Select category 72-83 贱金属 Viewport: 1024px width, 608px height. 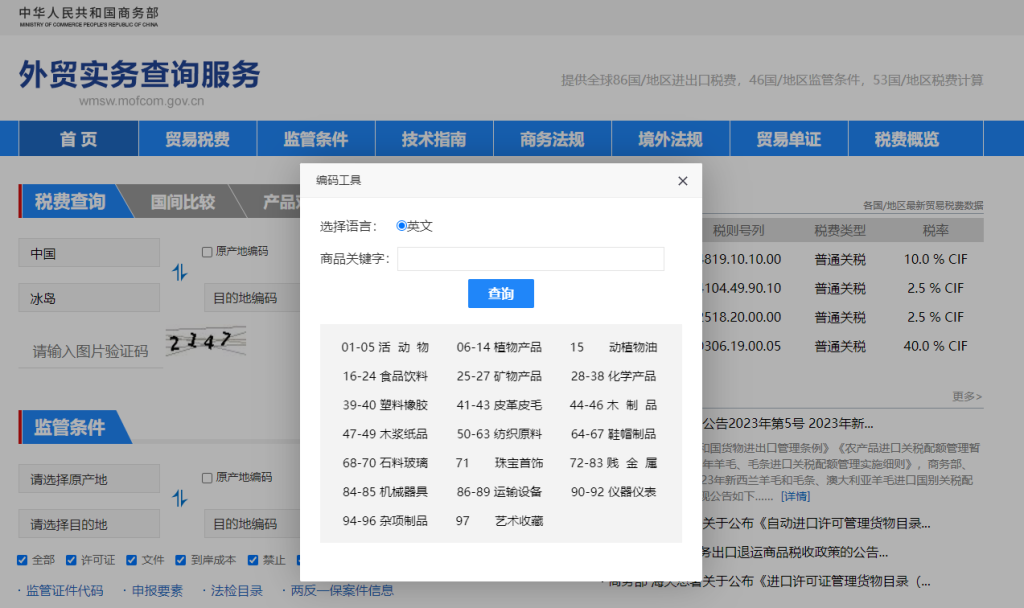[x=613, y=463]
